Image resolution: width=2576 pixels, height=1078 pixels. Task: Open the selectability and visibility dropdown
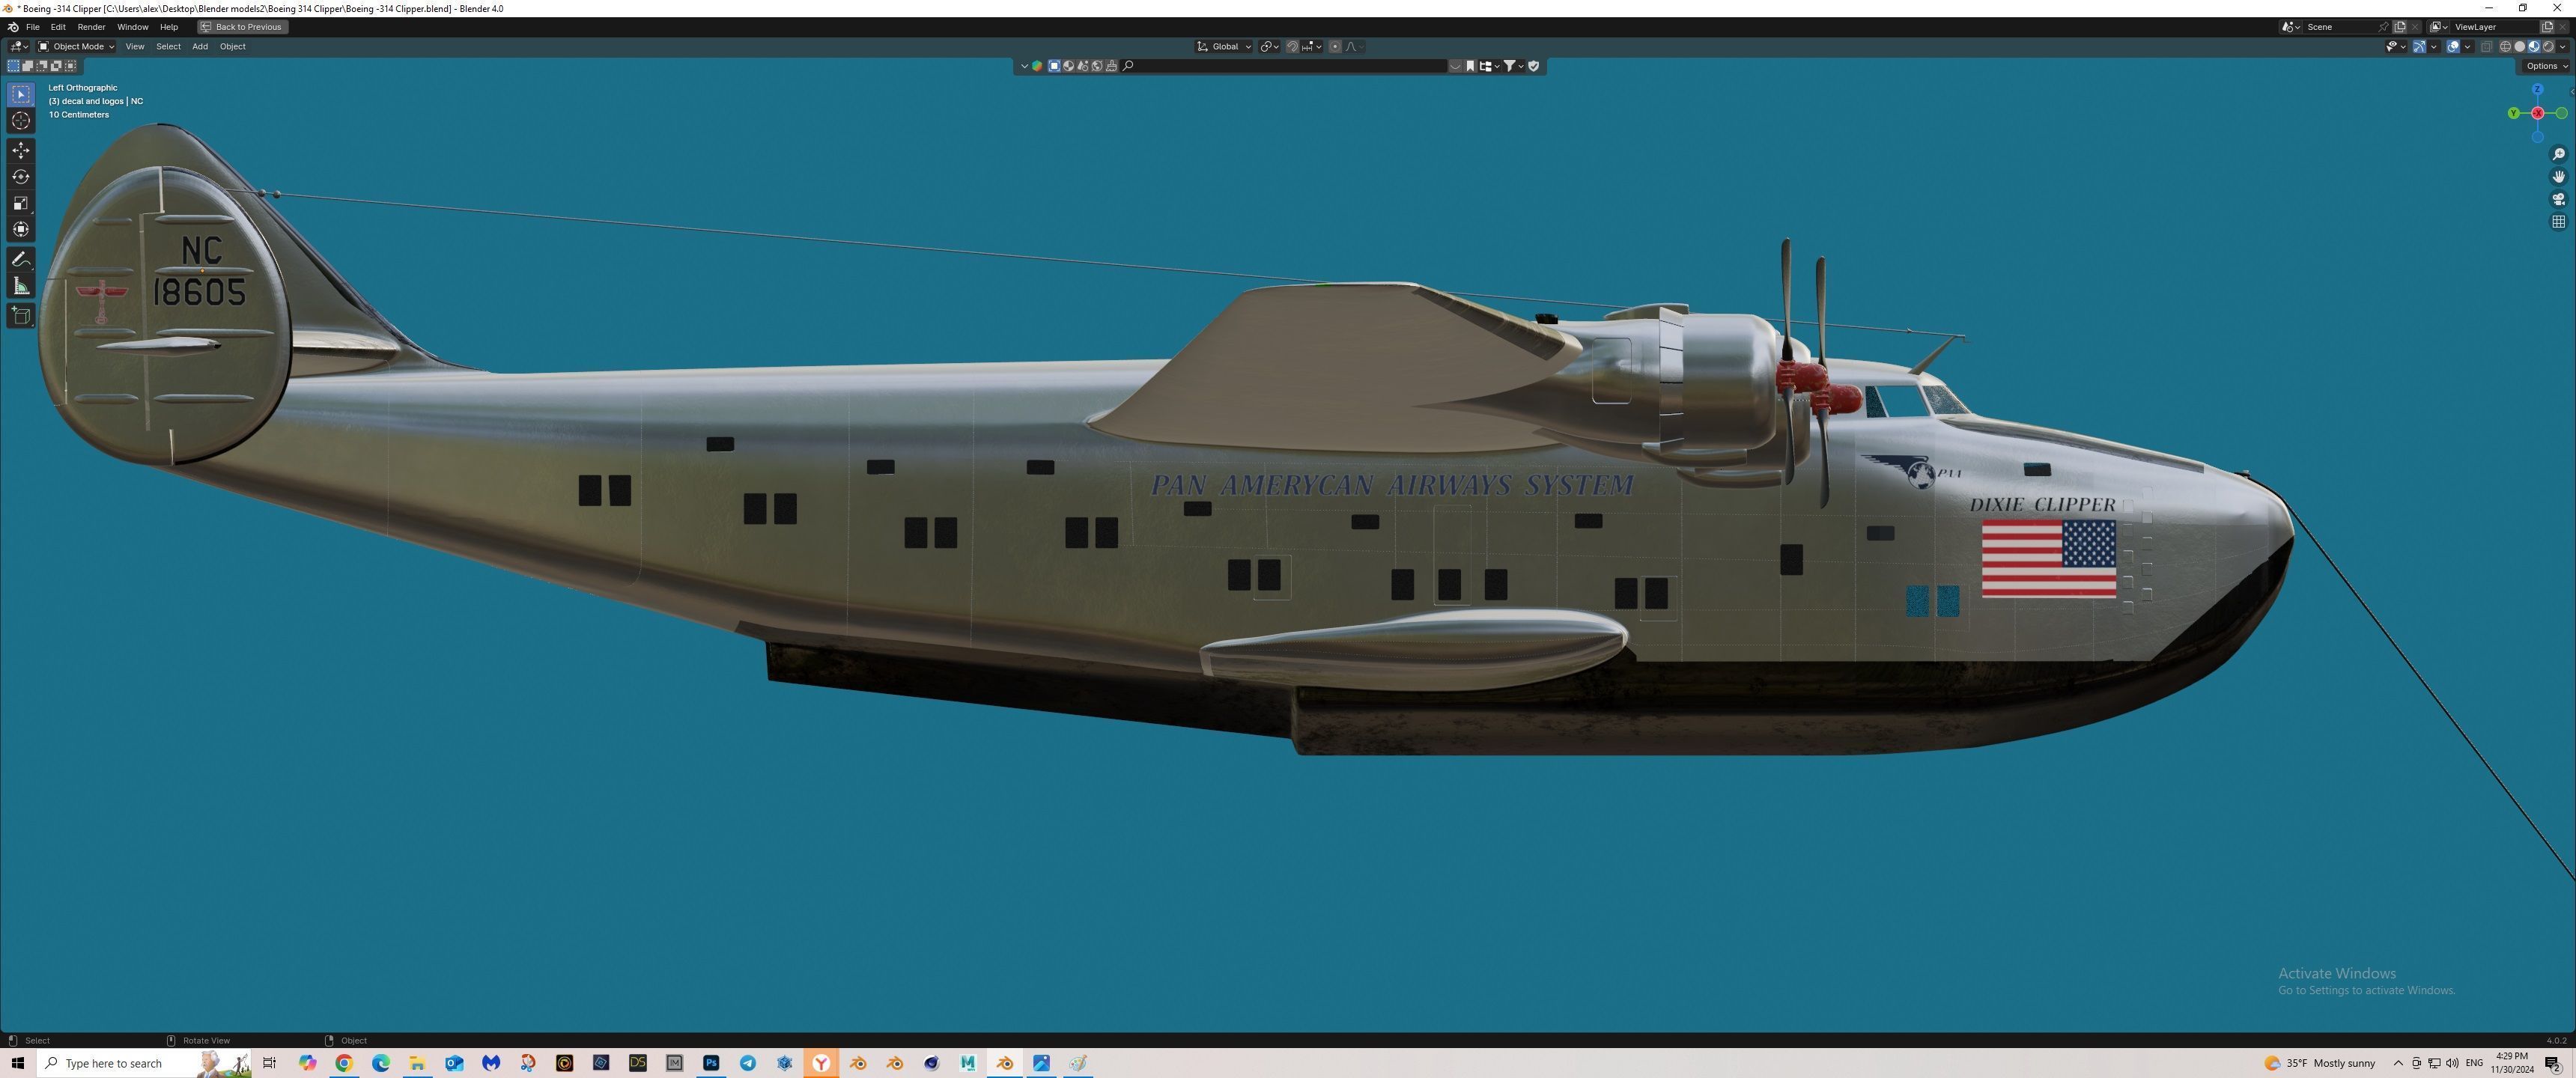tap(2397, 46)
